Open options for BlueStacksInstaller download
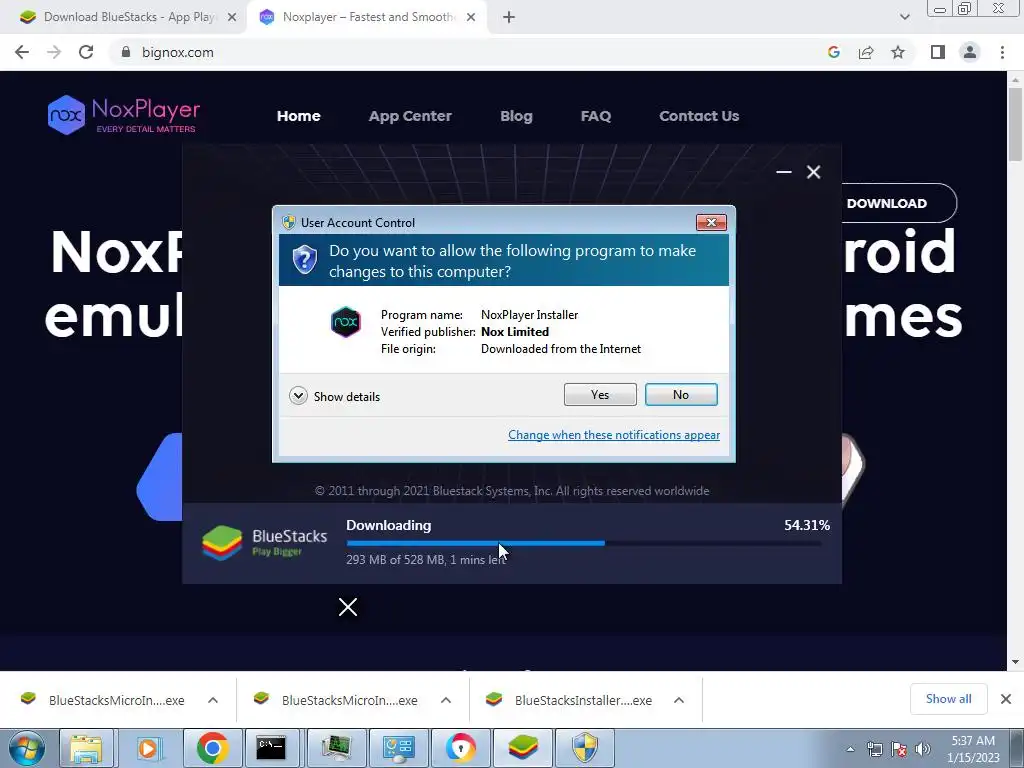The image size is (1024, 768). pyautogui.click(x=679, y=700)
